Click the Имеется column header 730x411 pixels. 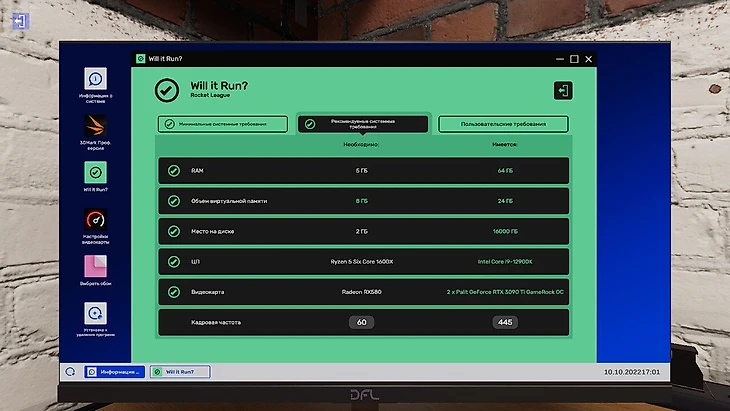coord(505,145)
